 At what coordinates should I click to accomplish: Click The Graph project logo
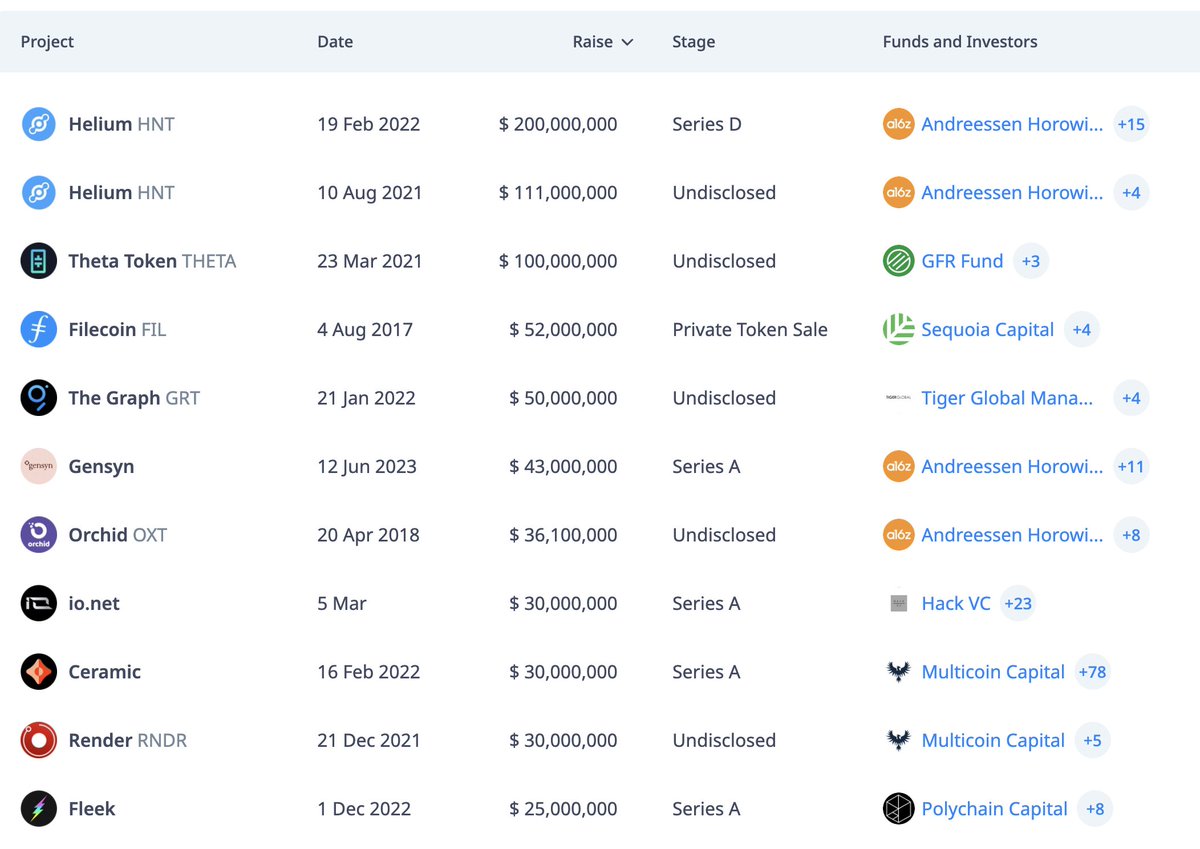(39, 398)
